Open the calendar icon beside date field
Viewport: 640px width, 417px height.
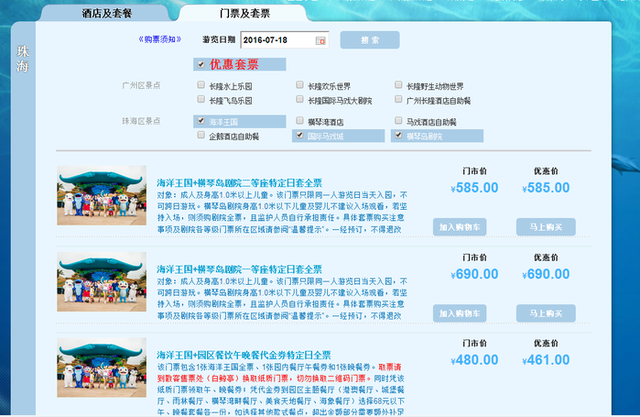(321, 40)
